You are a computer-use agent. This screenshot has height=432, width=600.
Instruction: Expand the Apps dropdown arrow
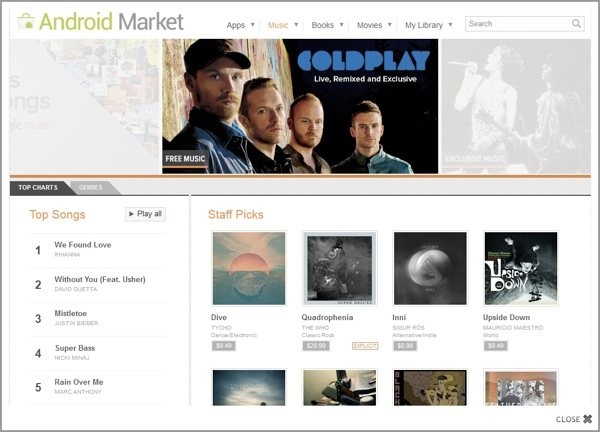click(x=253, y=25)
